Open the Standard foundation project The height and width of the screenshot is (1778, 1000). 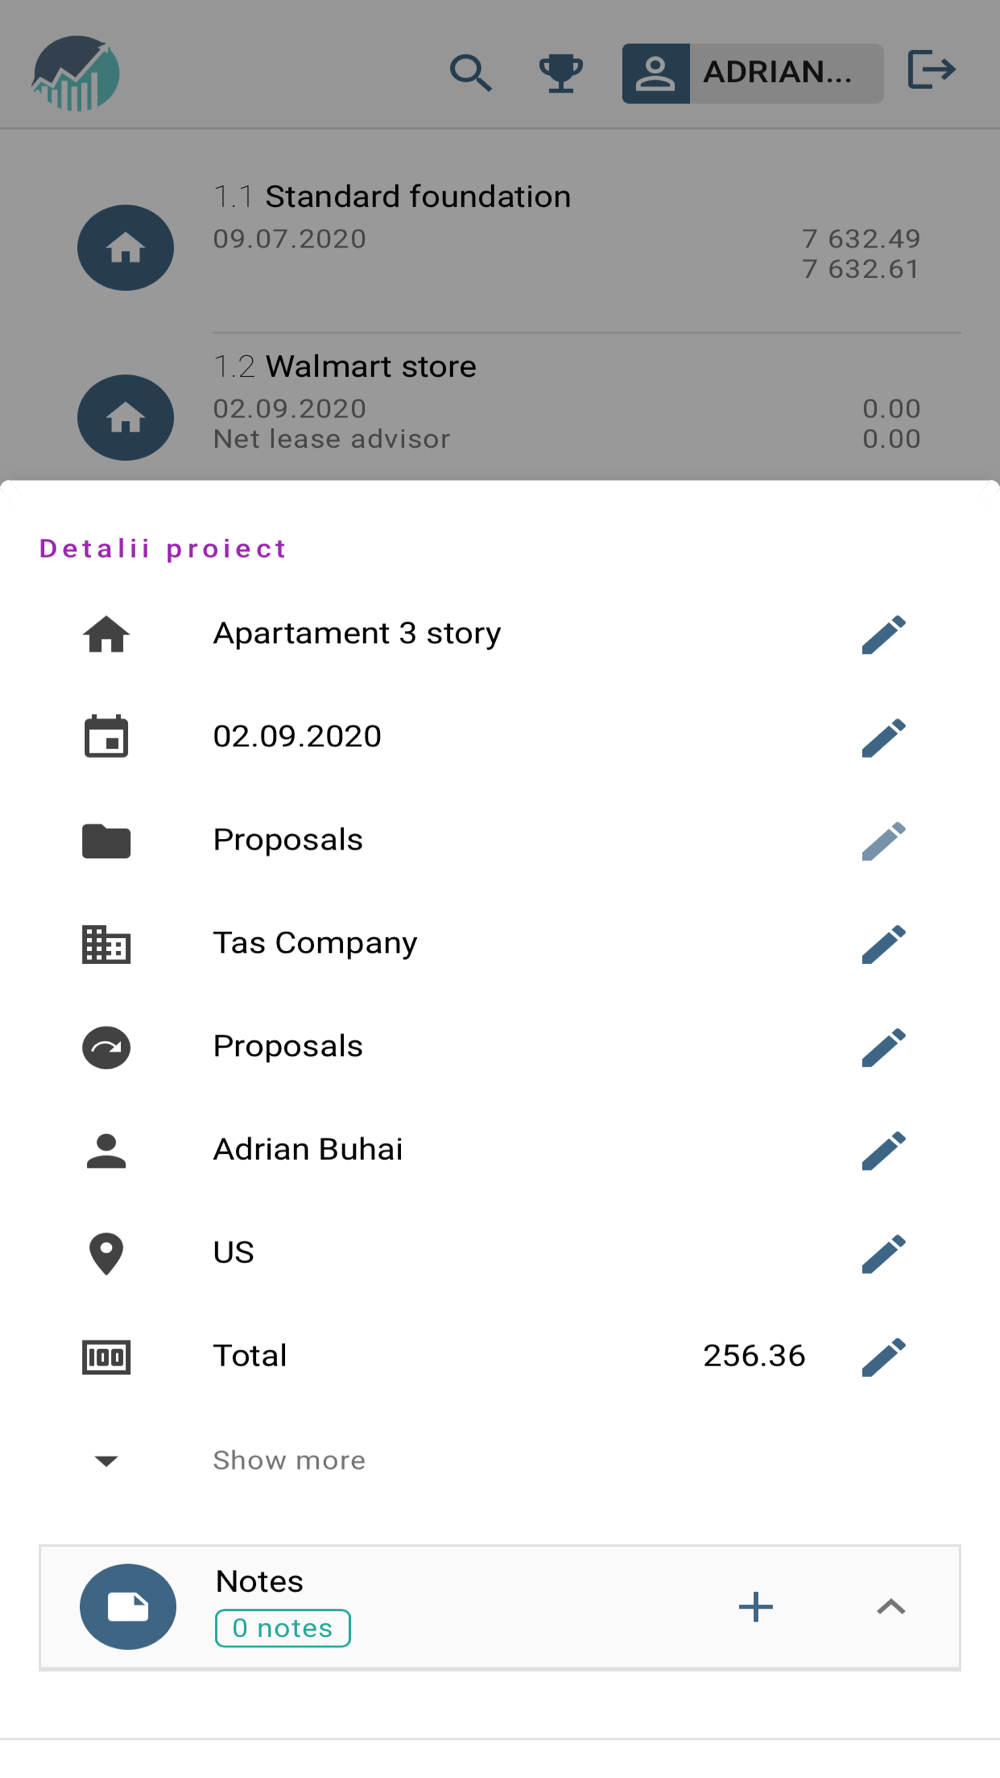coord(418,197)
